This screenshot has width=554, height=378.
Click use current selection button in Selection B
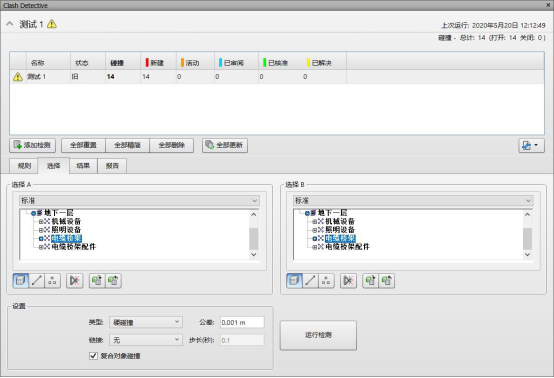[371, 281]
